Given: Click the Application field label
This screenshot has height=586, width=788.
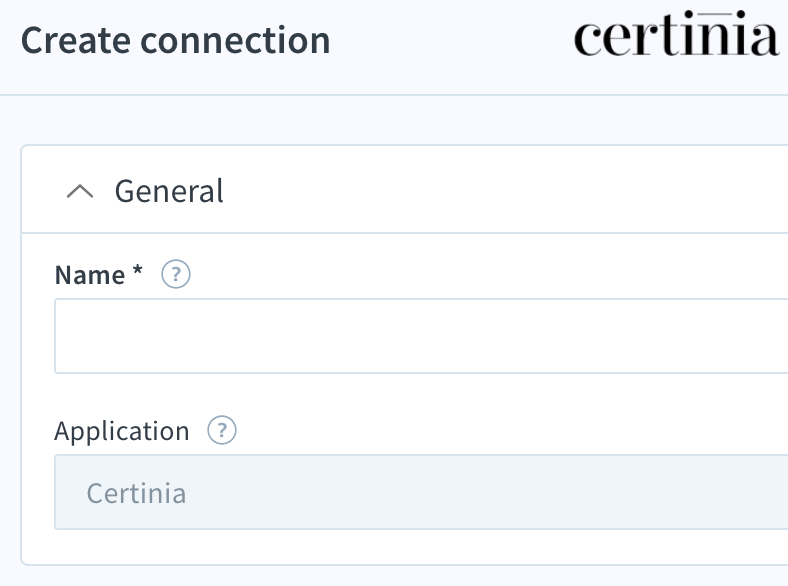Looking at the screenshot, I should pos(122,432).
